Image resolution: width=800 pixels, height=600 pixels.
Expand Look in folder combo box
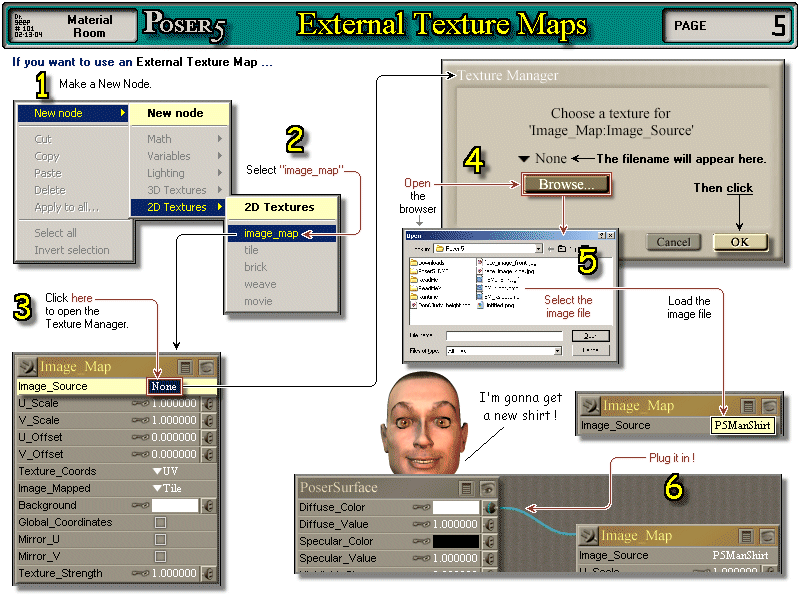(538, 248)
